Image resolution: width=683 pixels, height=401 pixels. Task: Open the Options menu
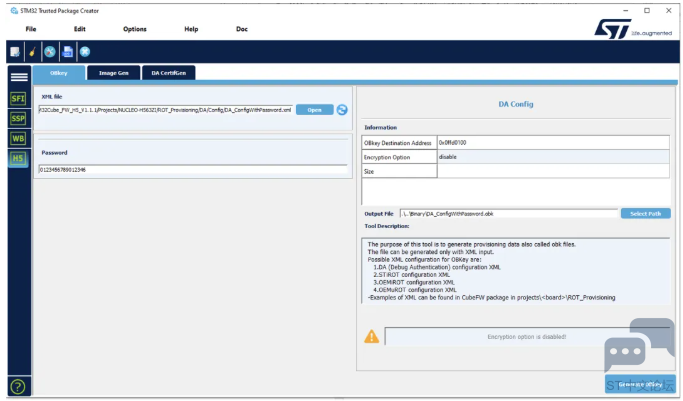[x=135, y=29]
